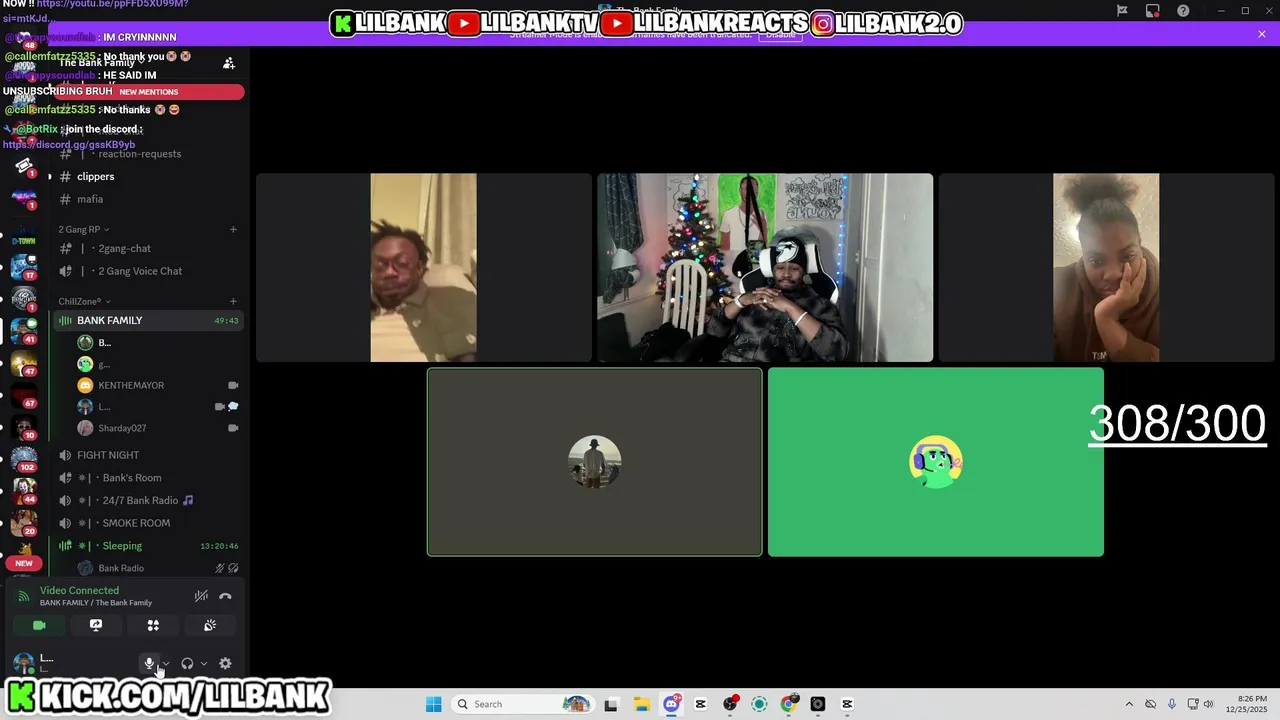Open Discord from the taskbar
1280x720 pixels.
[x=672, y=704]
